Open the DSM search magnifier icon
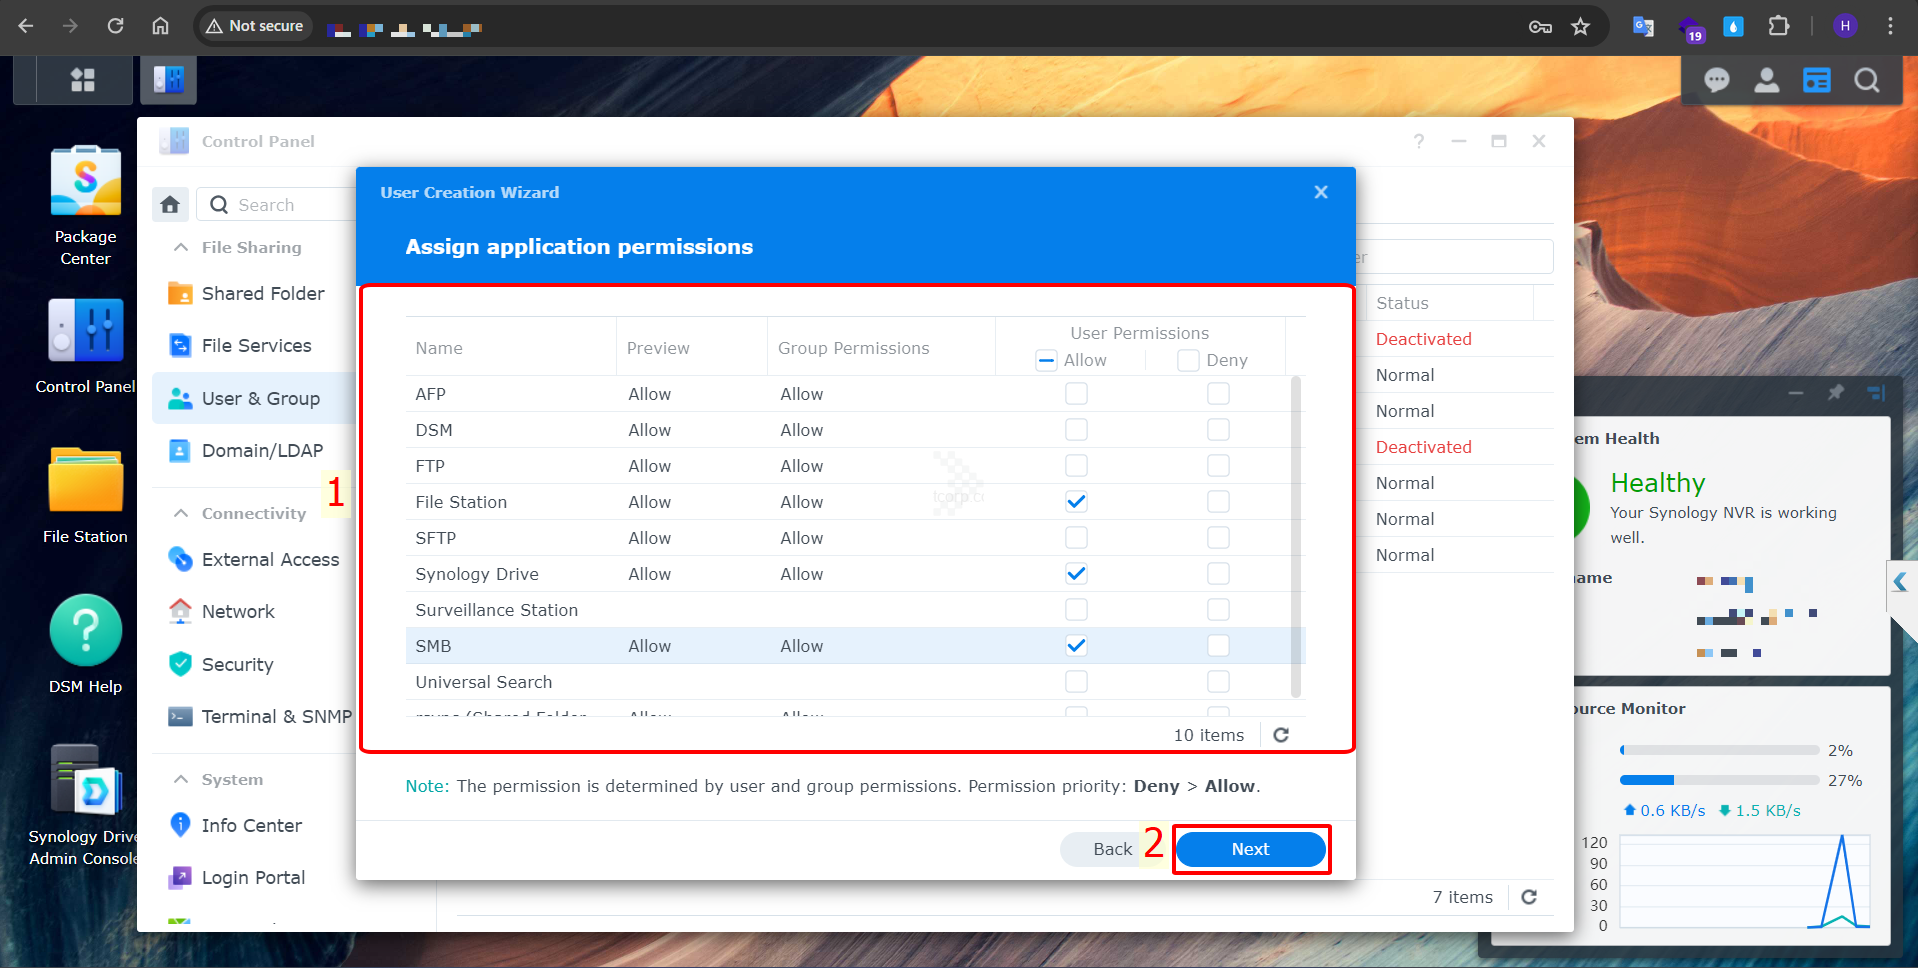1918x968 pixels. click(1866, 80)
